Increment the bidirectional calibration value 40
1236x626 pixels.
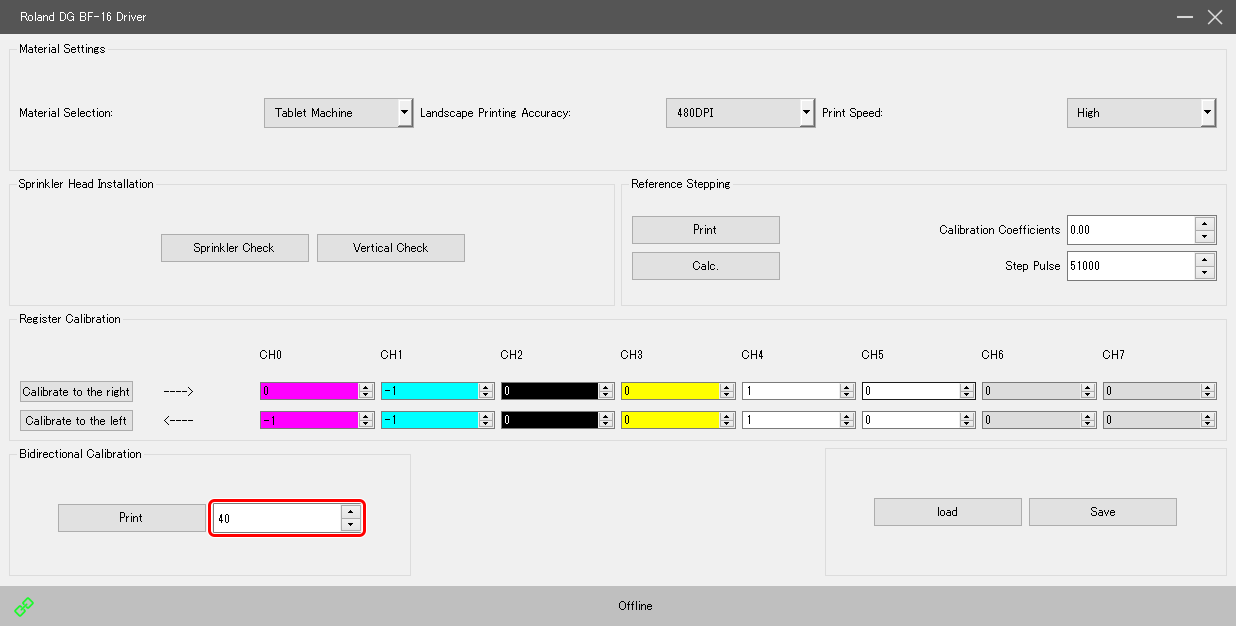[350, 512]
